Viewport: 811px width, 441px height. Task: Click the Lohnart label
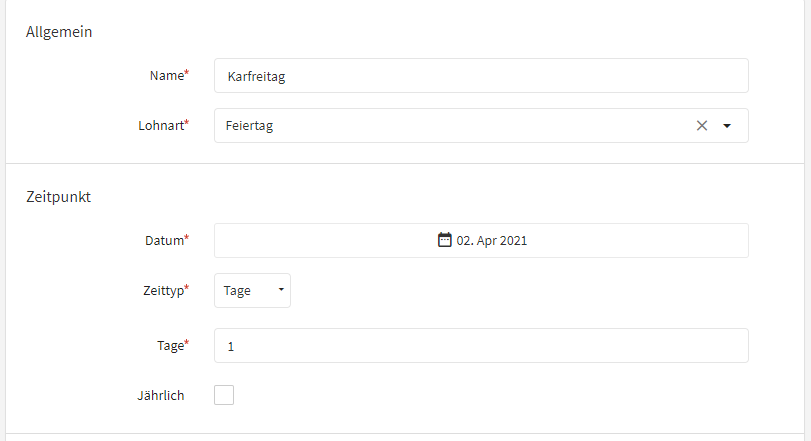point(163,126)
